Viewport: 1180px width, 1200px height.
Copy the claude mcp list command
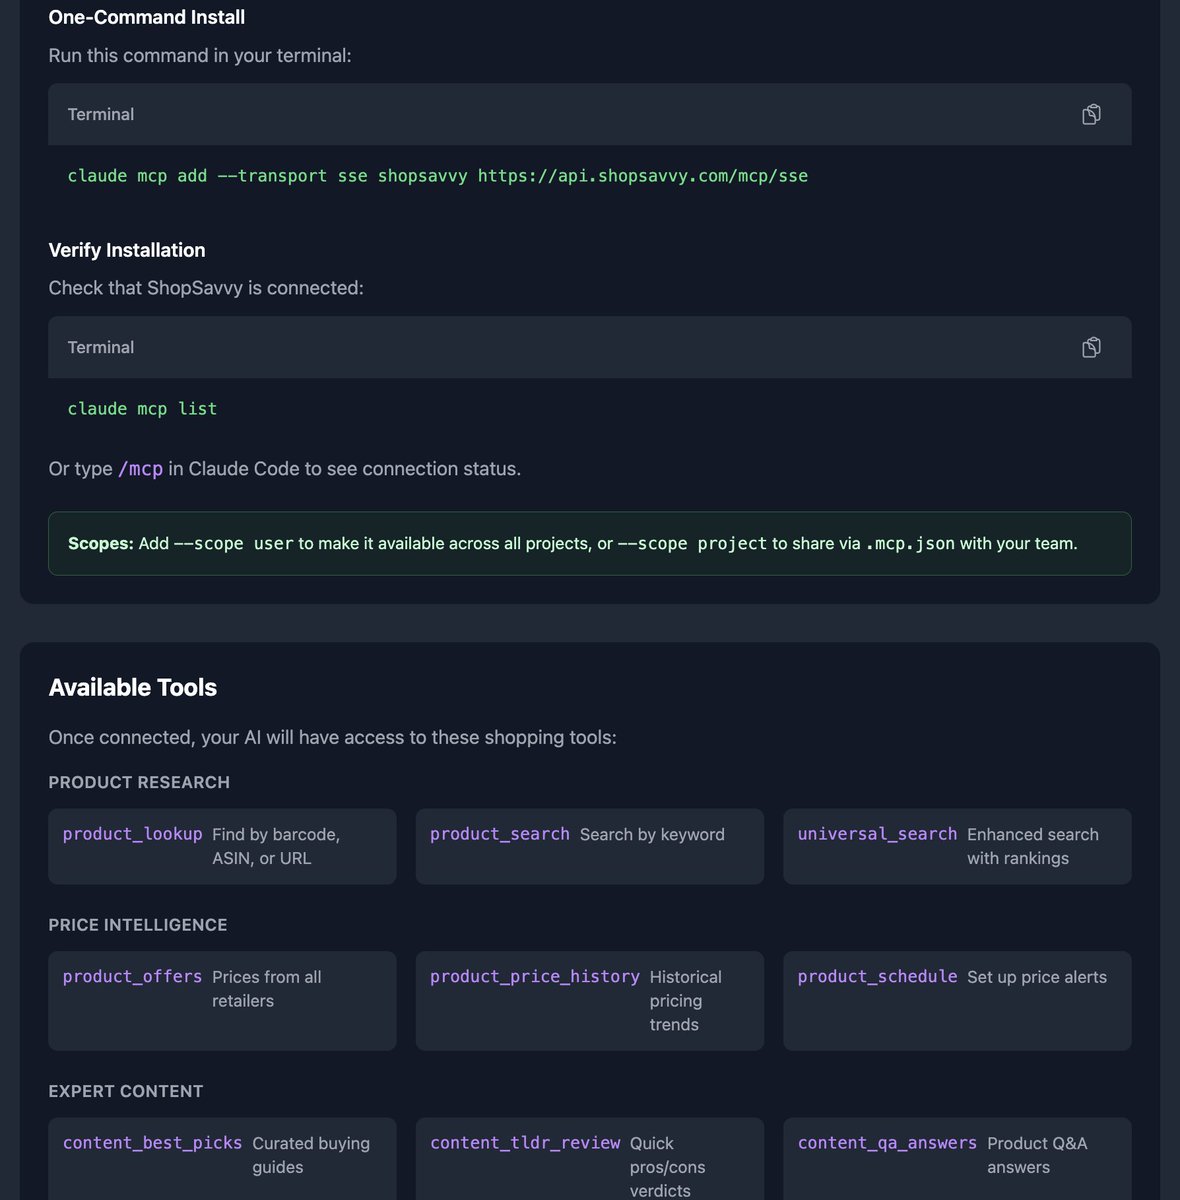point(1091,347)
